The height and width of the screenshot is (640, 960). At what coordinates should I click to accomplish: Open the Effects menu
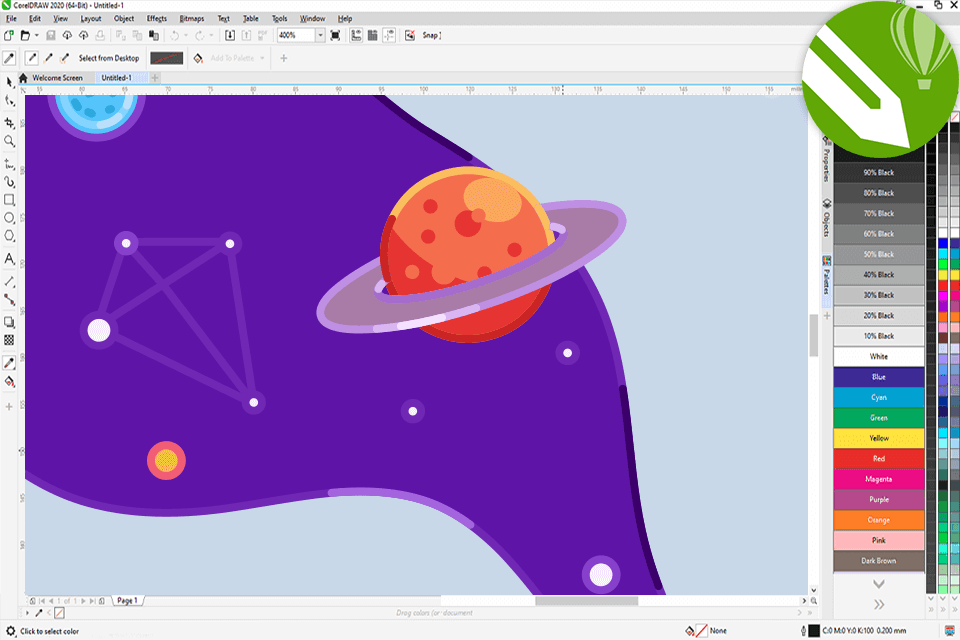[x=157, y=18]
